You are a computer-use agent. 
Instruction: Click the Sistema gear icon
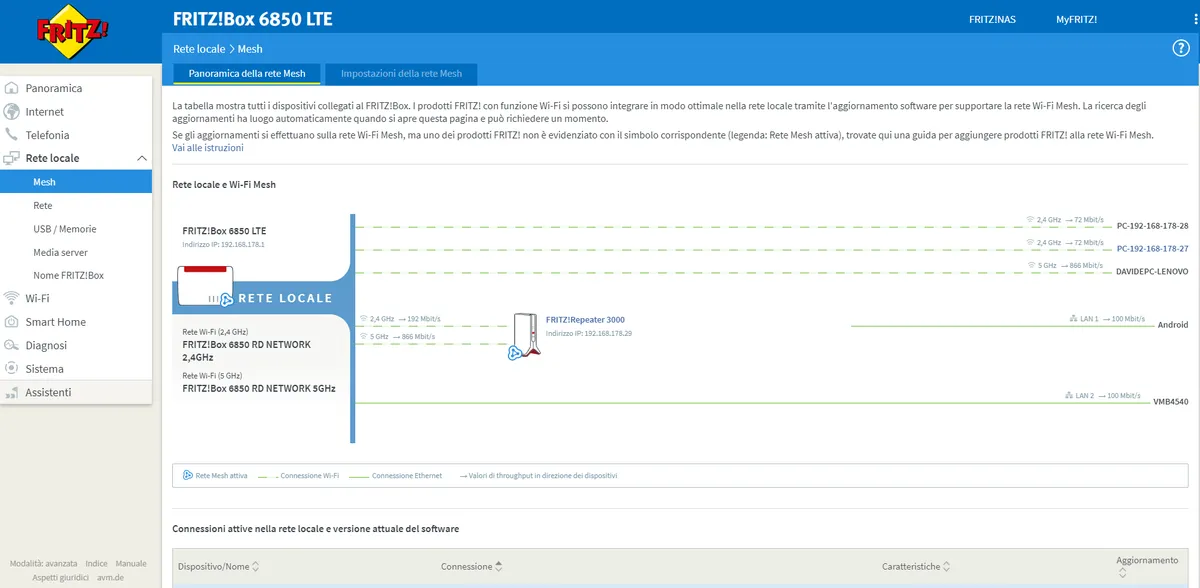pos(12,369)
